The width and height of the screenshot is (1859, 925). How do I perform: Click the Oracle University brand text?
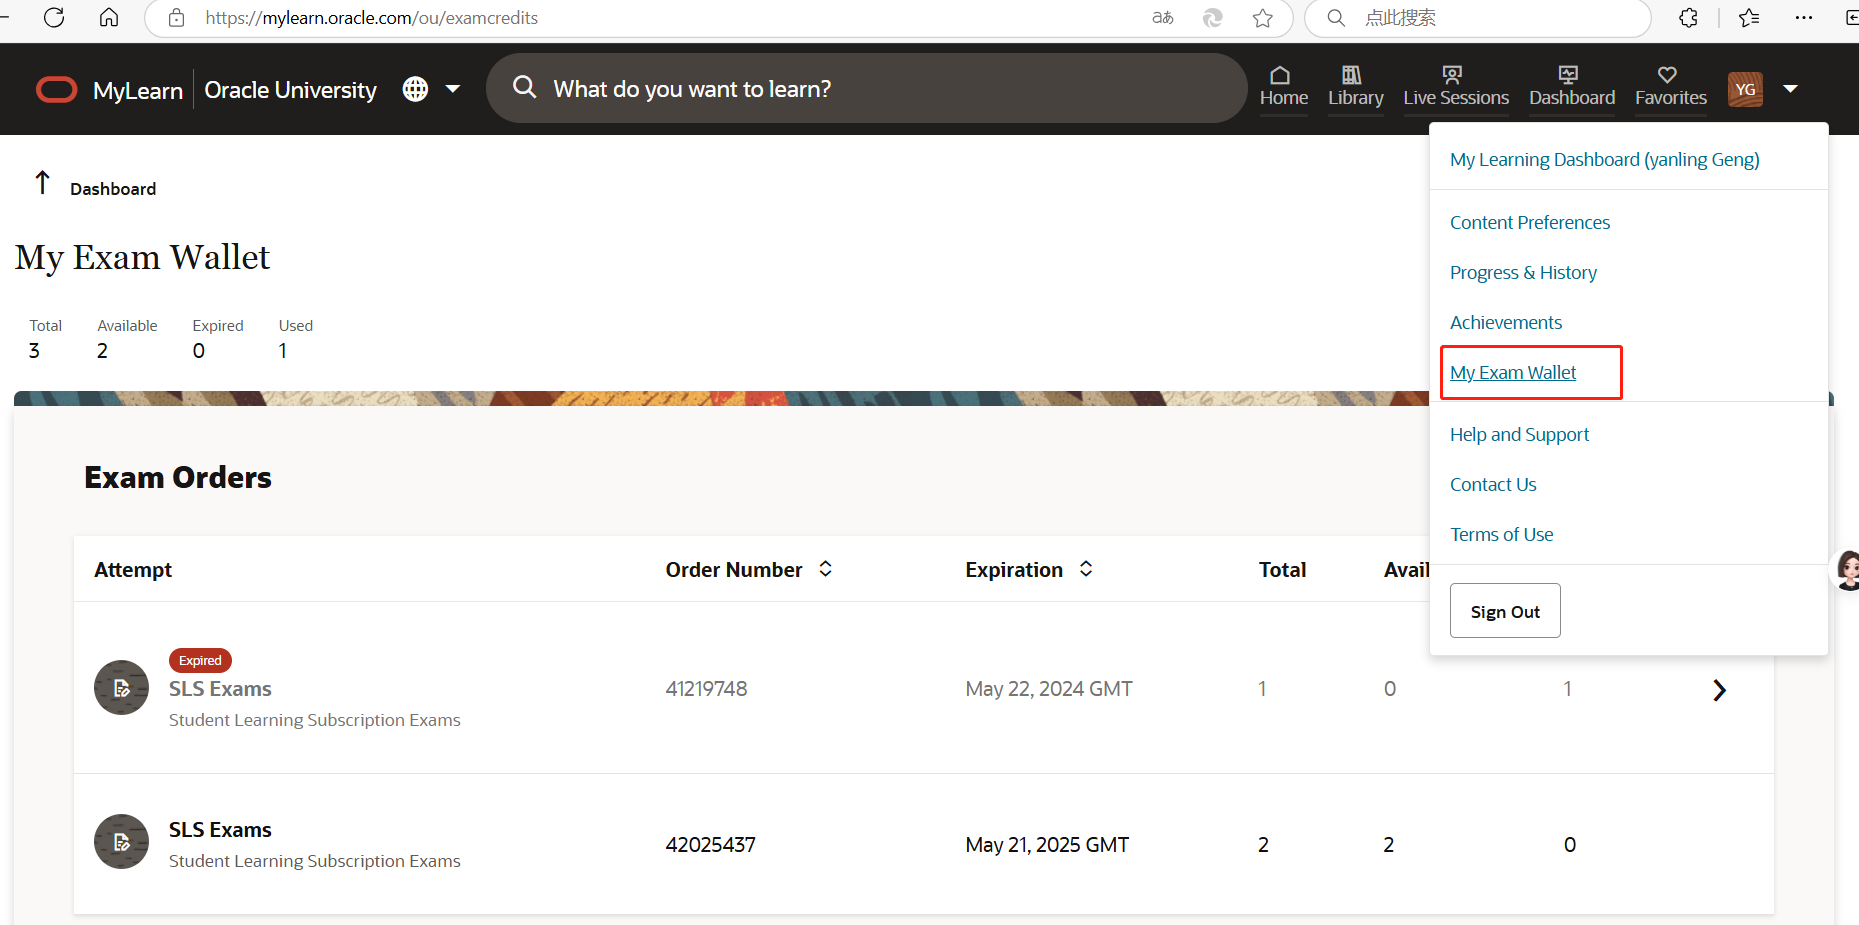(290, 90)
